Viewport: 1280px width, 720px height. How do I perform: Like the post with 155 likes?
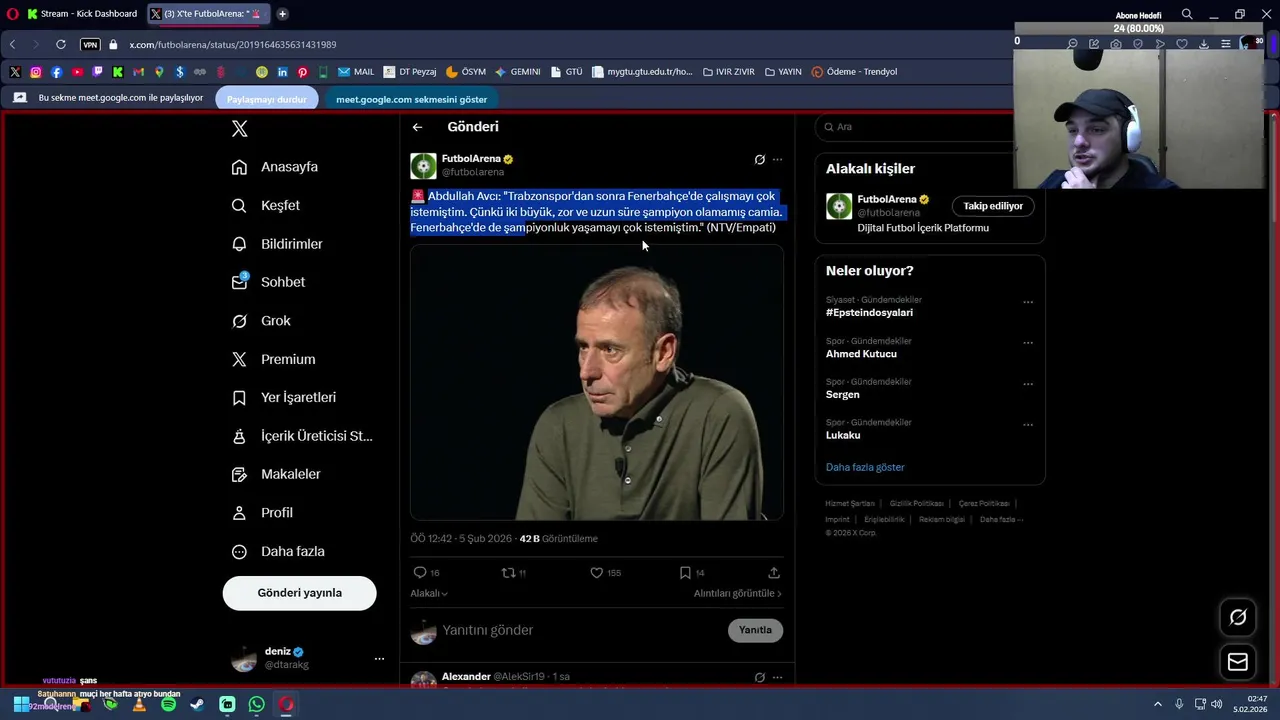click(x=597, y=573)
